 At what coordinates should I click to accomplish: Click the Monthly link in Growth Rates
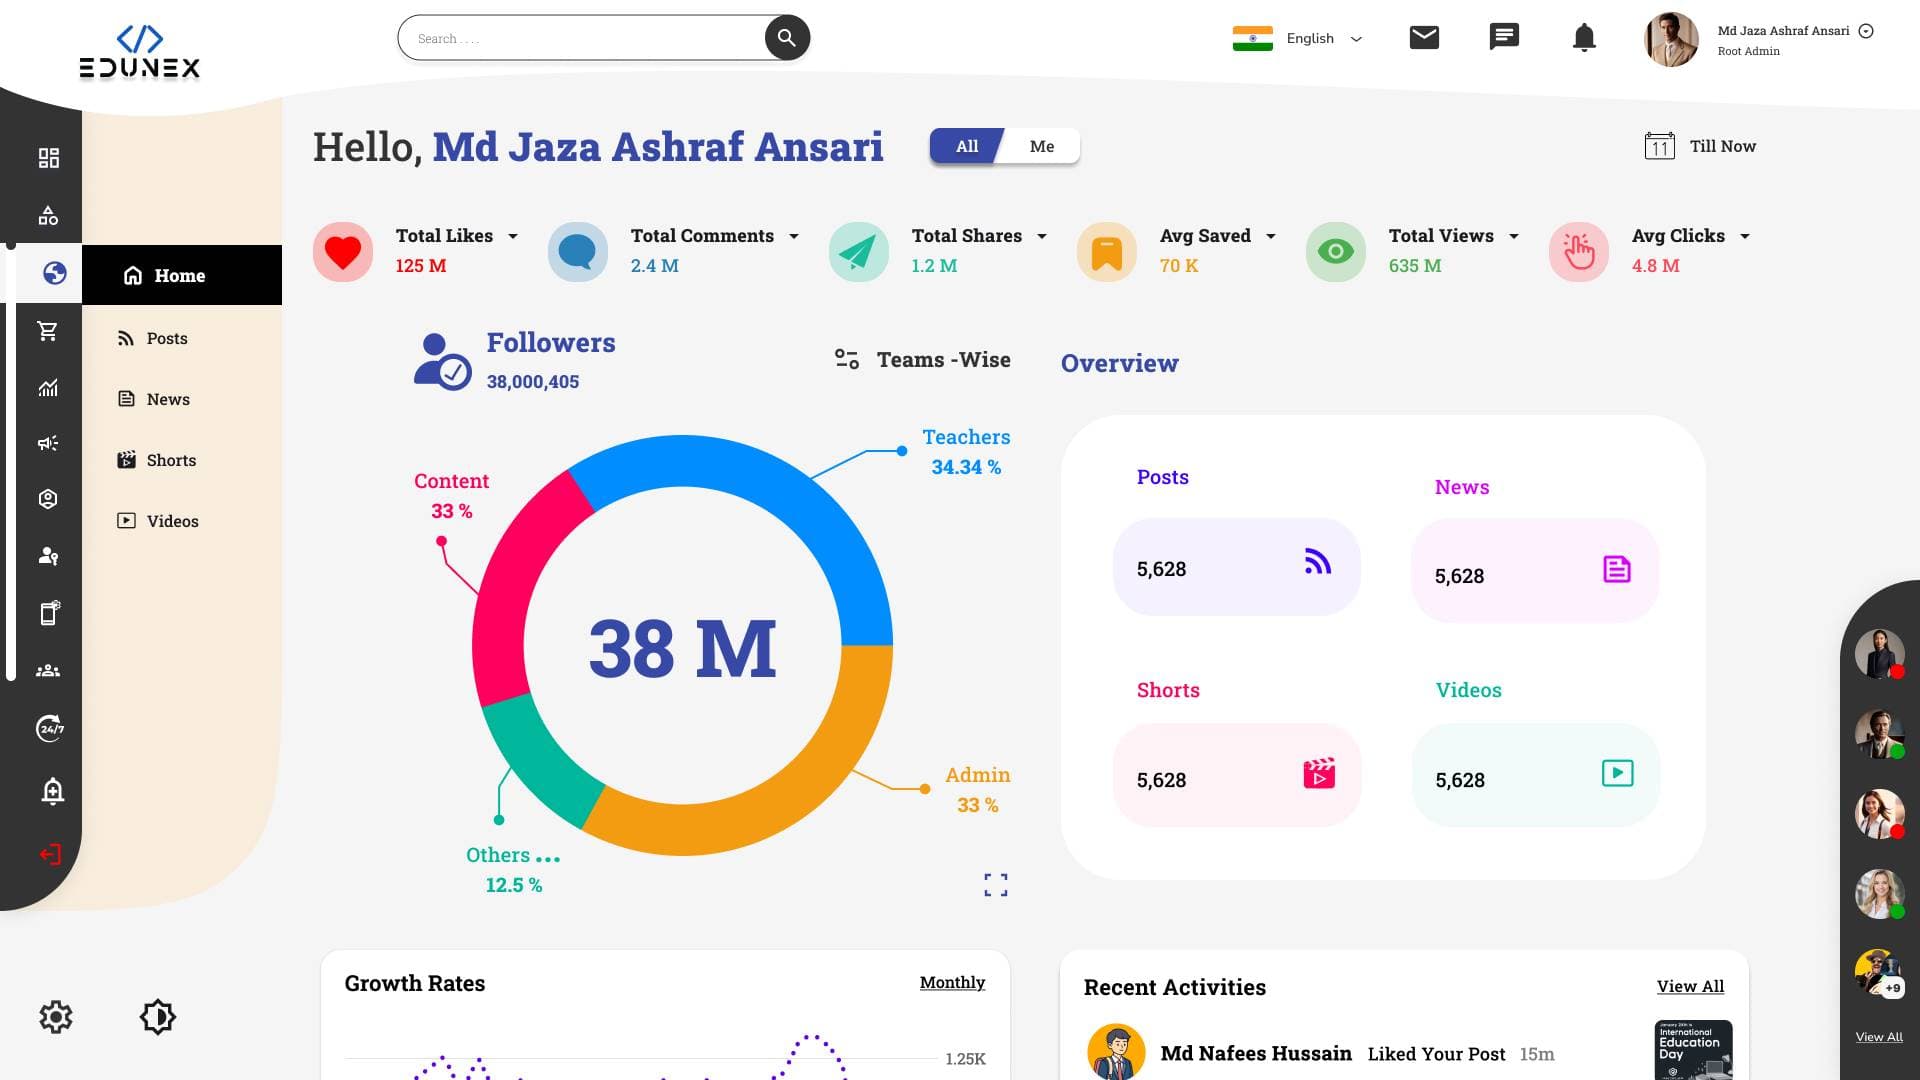click(952, 982)
